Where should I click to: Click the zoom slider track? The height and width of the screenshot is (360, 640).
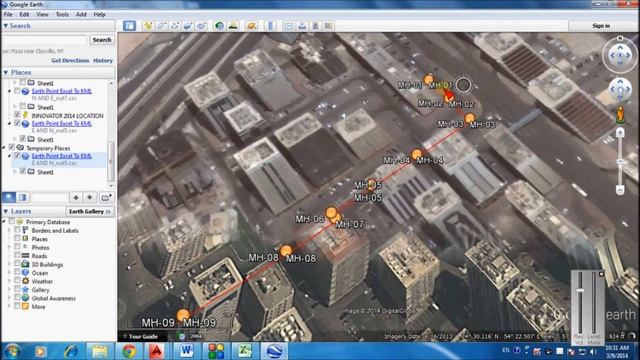(x=620, y=161)
